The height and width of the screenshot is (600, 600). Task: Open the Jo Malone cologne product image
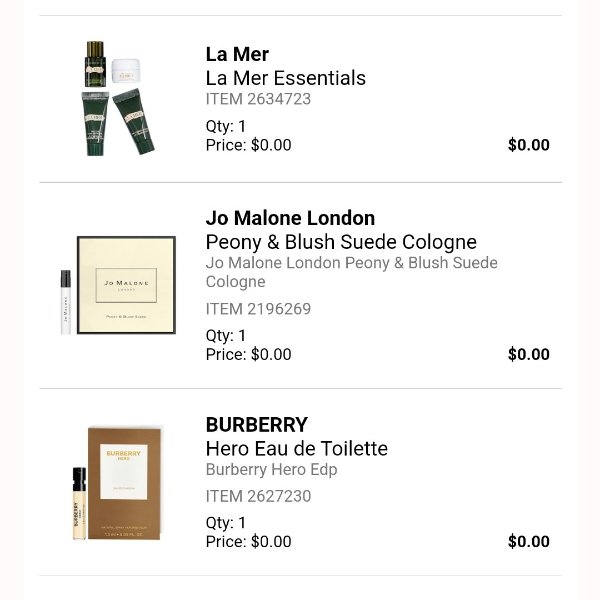pos(118,285)
